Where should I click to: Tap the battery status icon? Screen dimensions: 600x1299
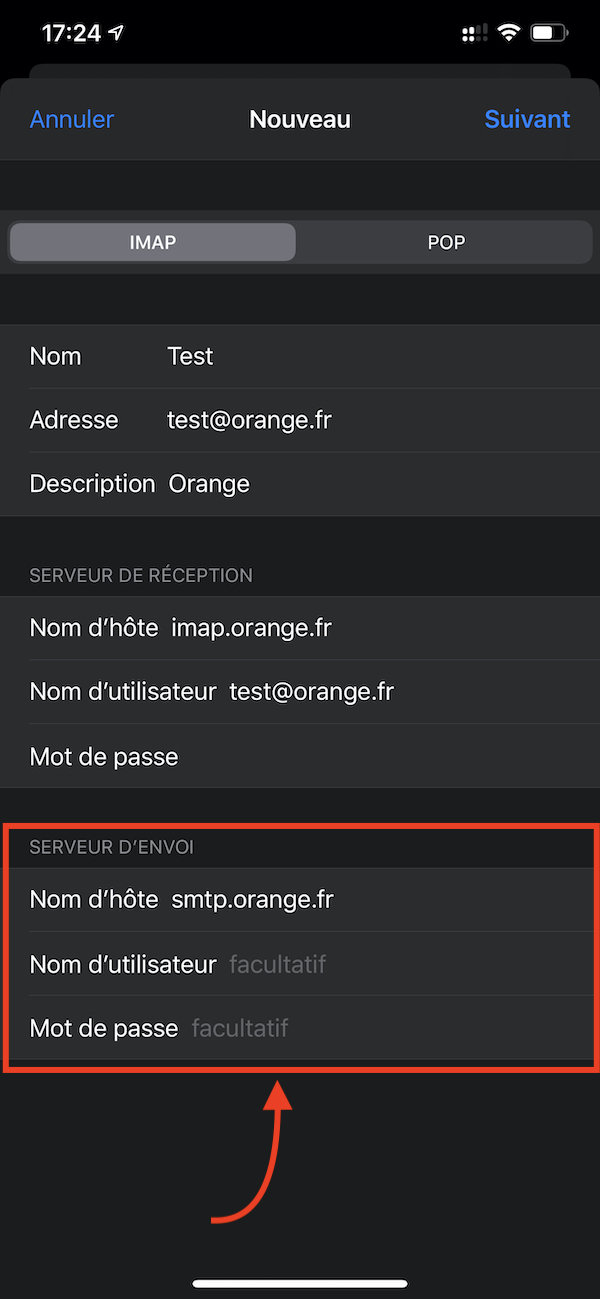[x=551, y=33]
